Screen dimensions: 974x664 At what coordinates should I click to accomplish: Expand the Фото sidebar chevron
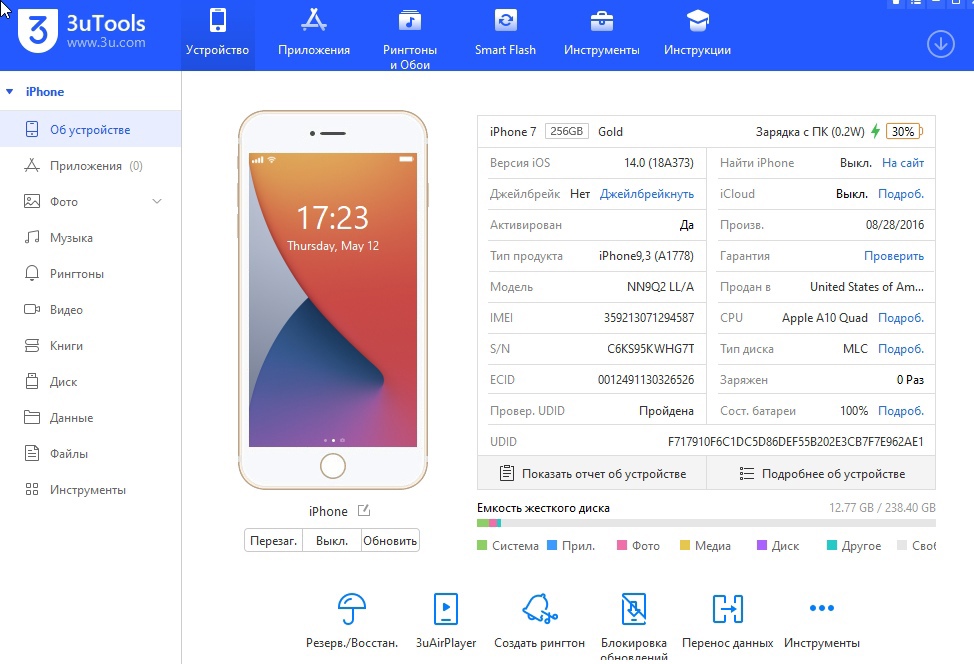pos(157,201)
